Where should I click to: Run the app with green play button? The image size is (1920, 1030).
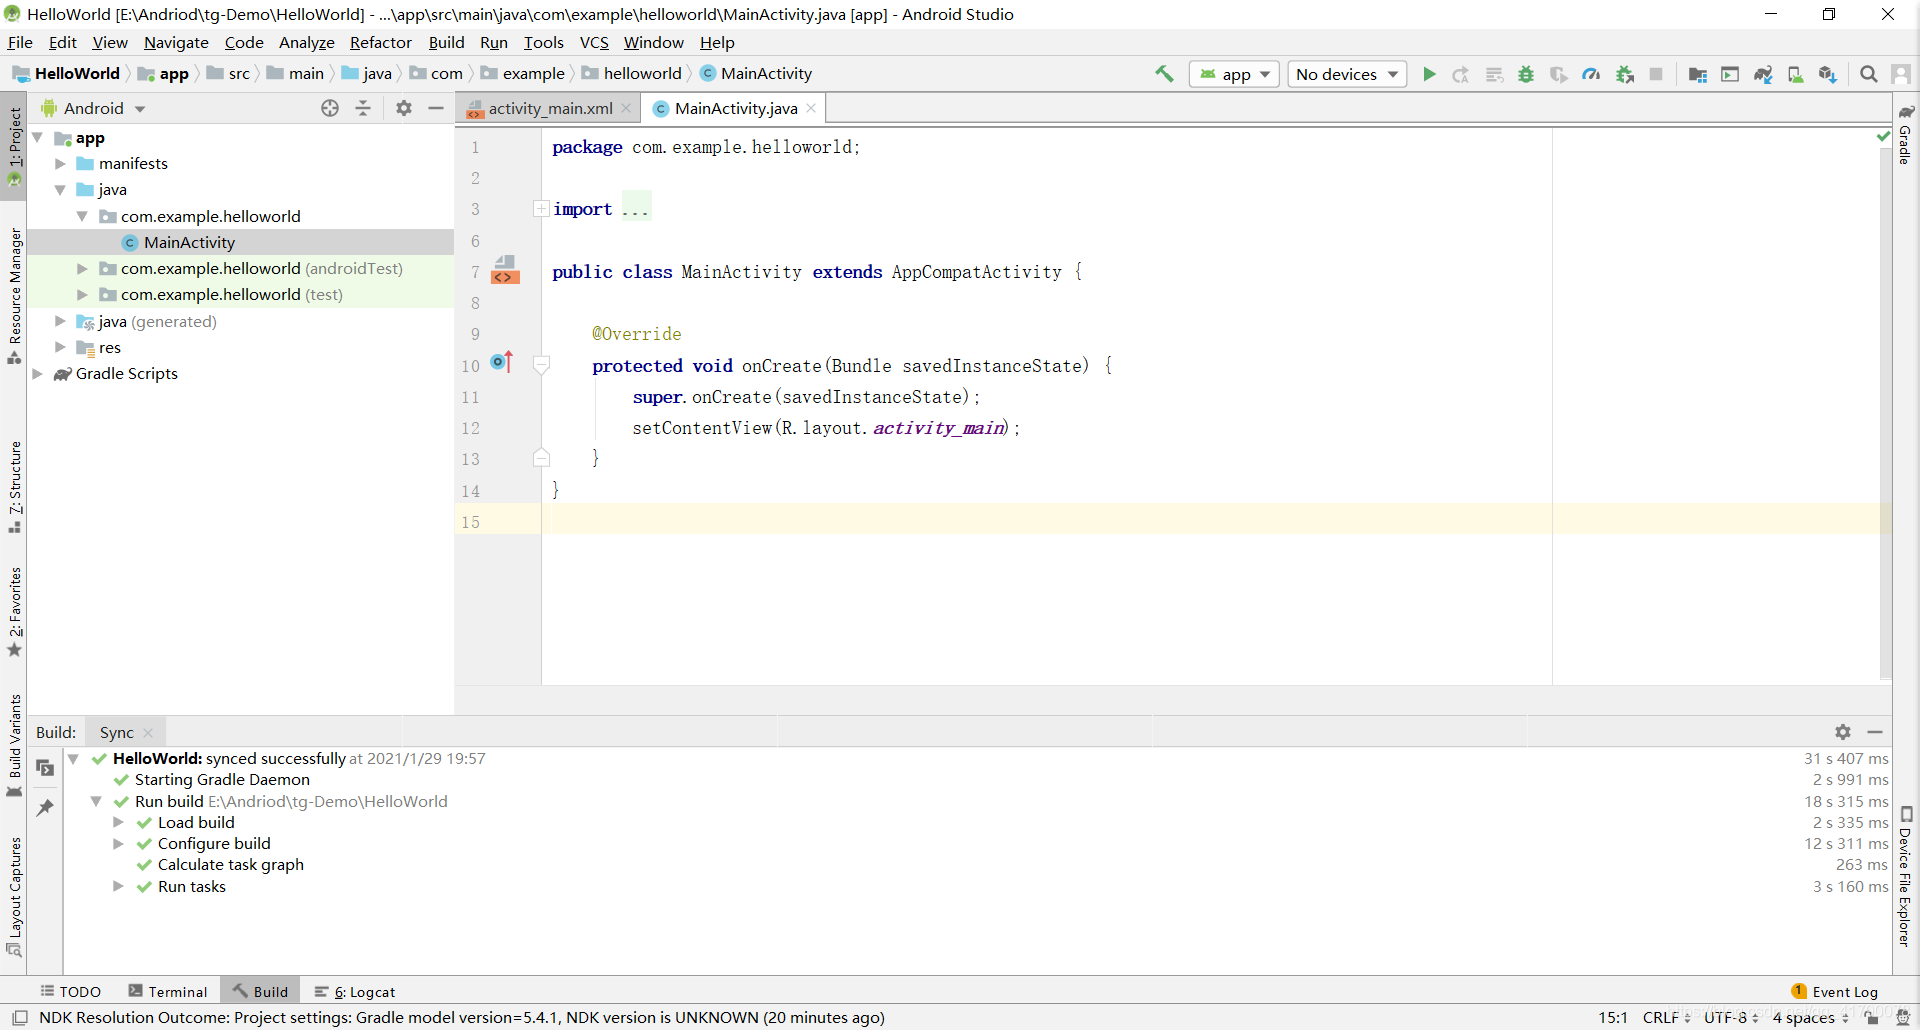click(x=1429, y=74)
